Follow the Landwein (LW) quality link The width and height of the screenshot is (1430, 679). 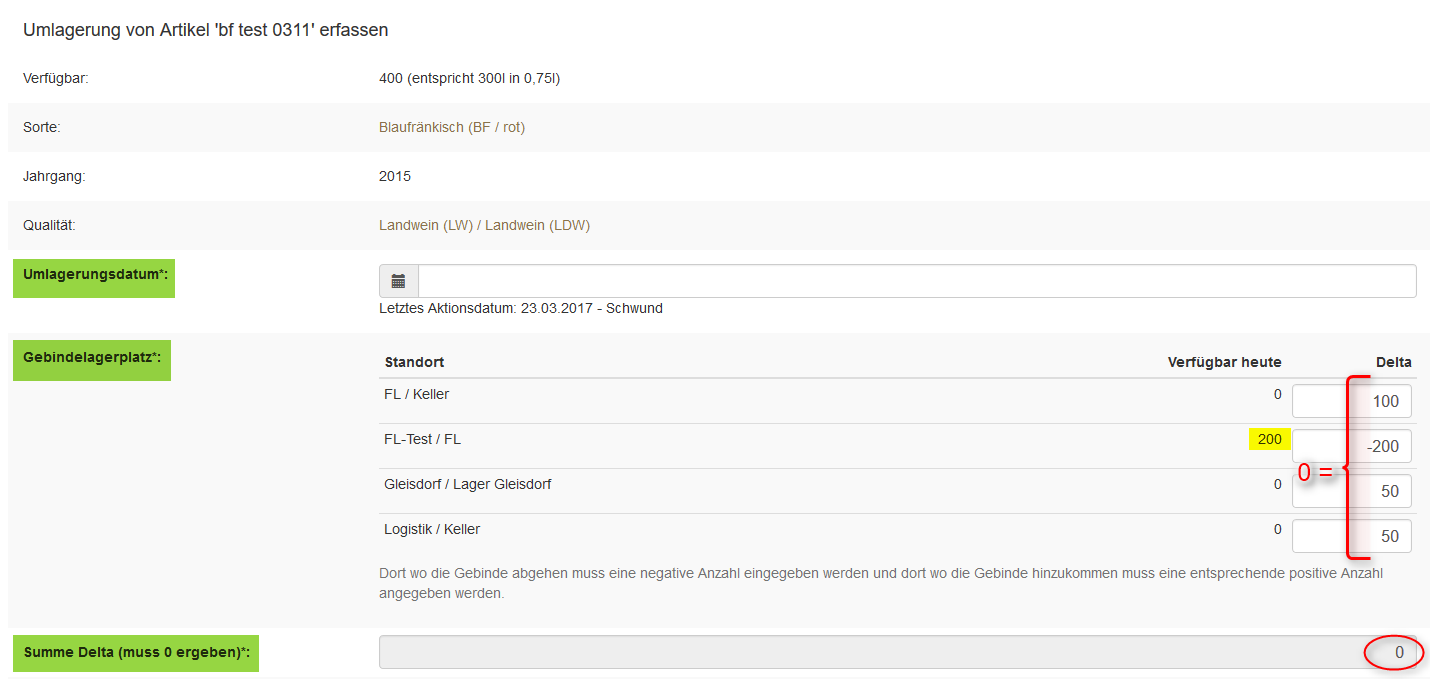pyautogui.click(x=425, y=225)
